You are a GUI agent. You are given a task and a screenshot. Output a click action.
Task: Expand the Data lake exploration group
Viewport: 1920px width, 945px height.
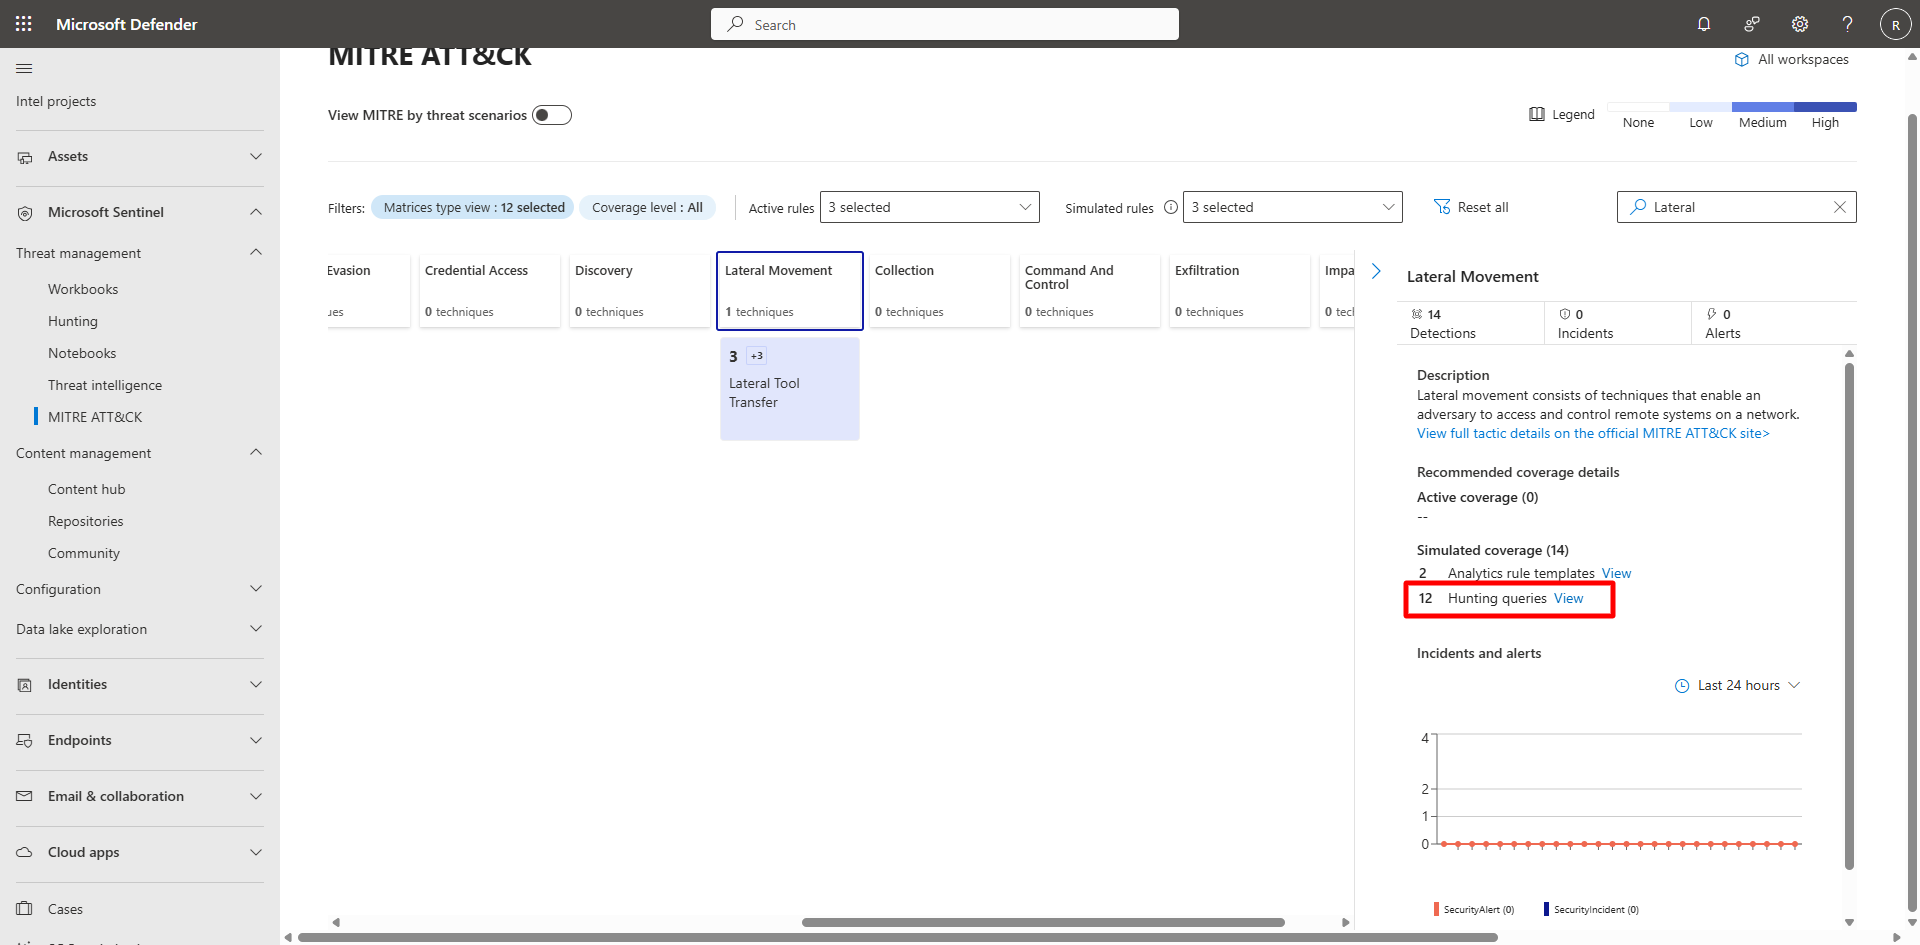256,629
